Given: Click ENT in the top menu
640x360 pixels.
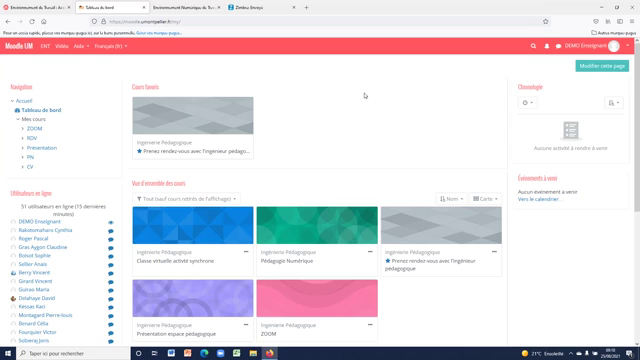Looking at the screenshot, I should pos(45,46).
